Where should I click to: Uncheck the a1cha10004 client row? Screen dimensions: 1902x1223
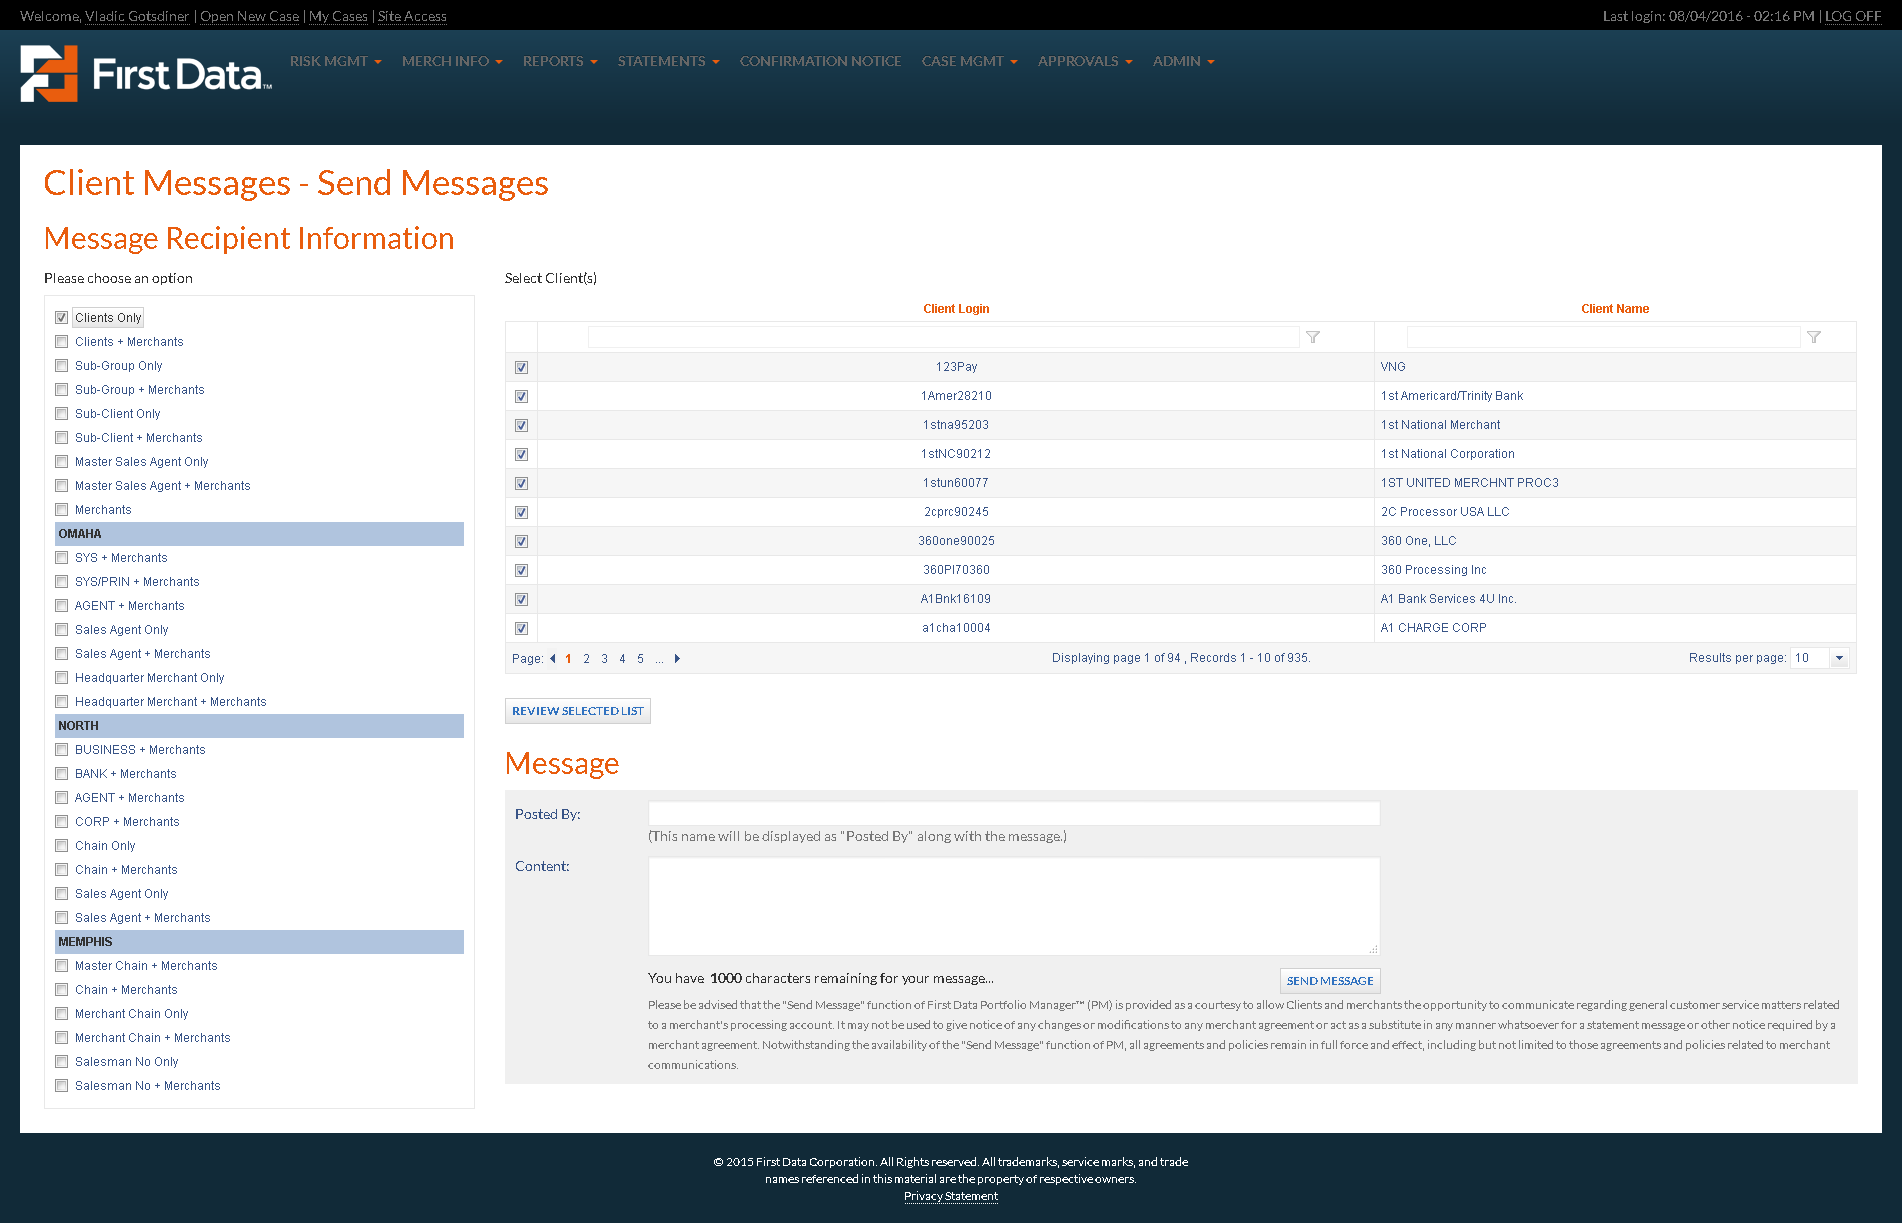[521, 628]
